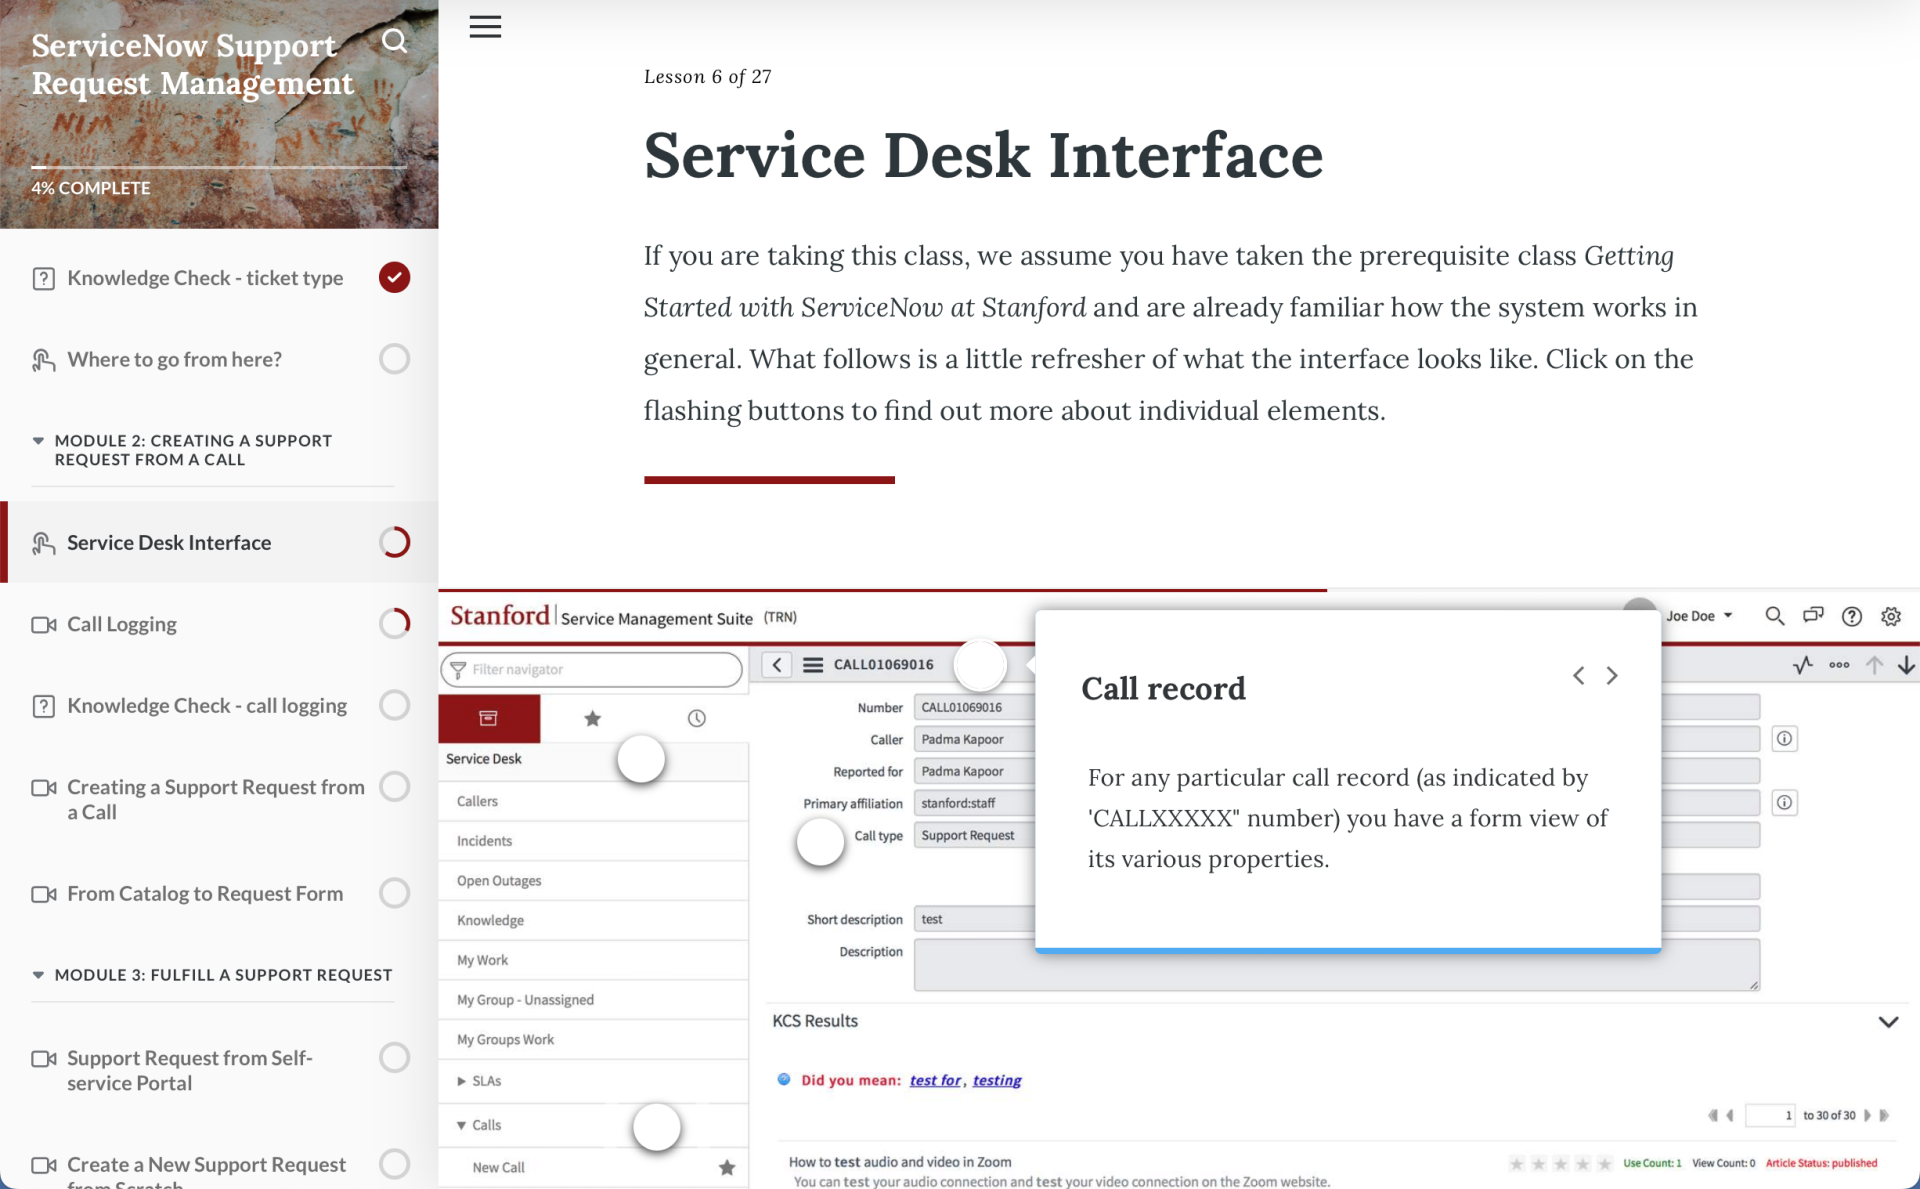Click the completed checkmark for ticket type
The width and height of the screenshot is (1920, 1189).
394,277
